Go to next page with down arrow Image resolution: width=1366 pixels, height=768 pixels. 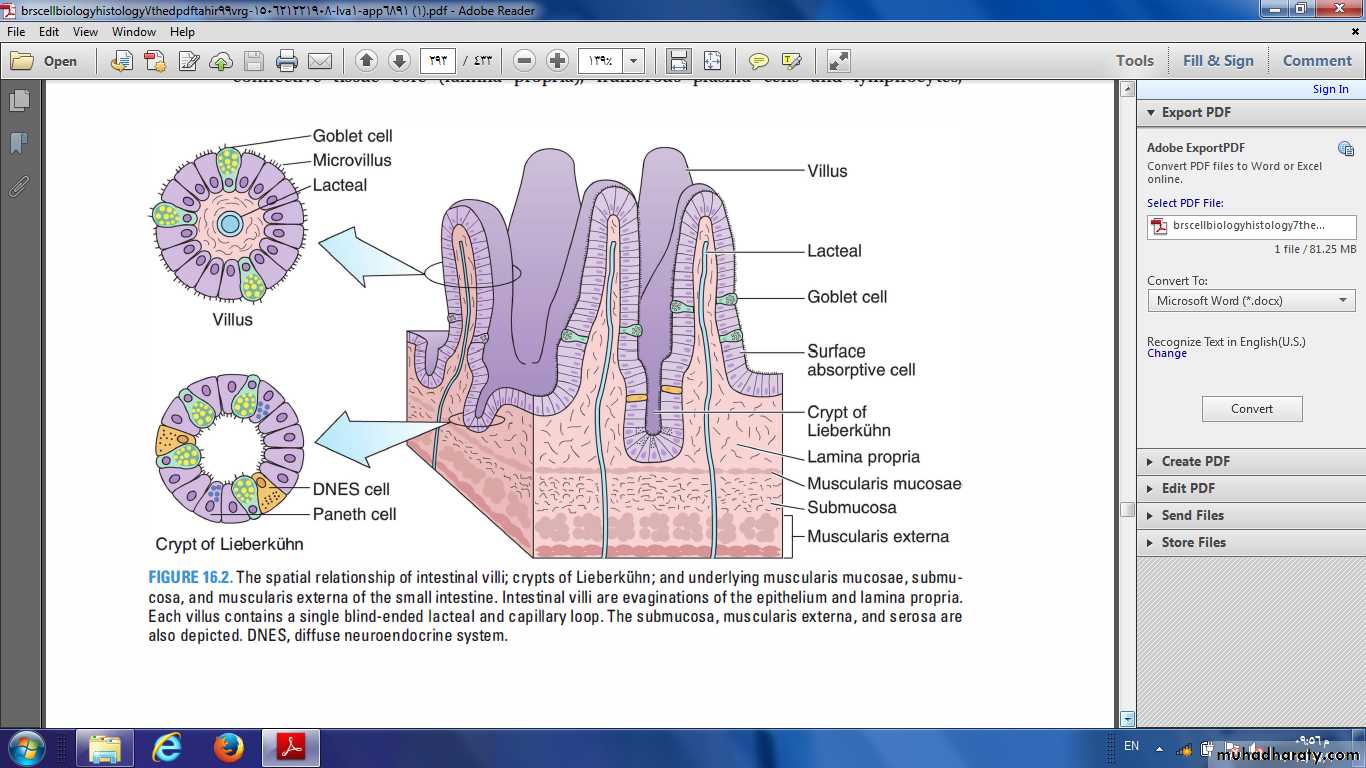tap(398, 61)
